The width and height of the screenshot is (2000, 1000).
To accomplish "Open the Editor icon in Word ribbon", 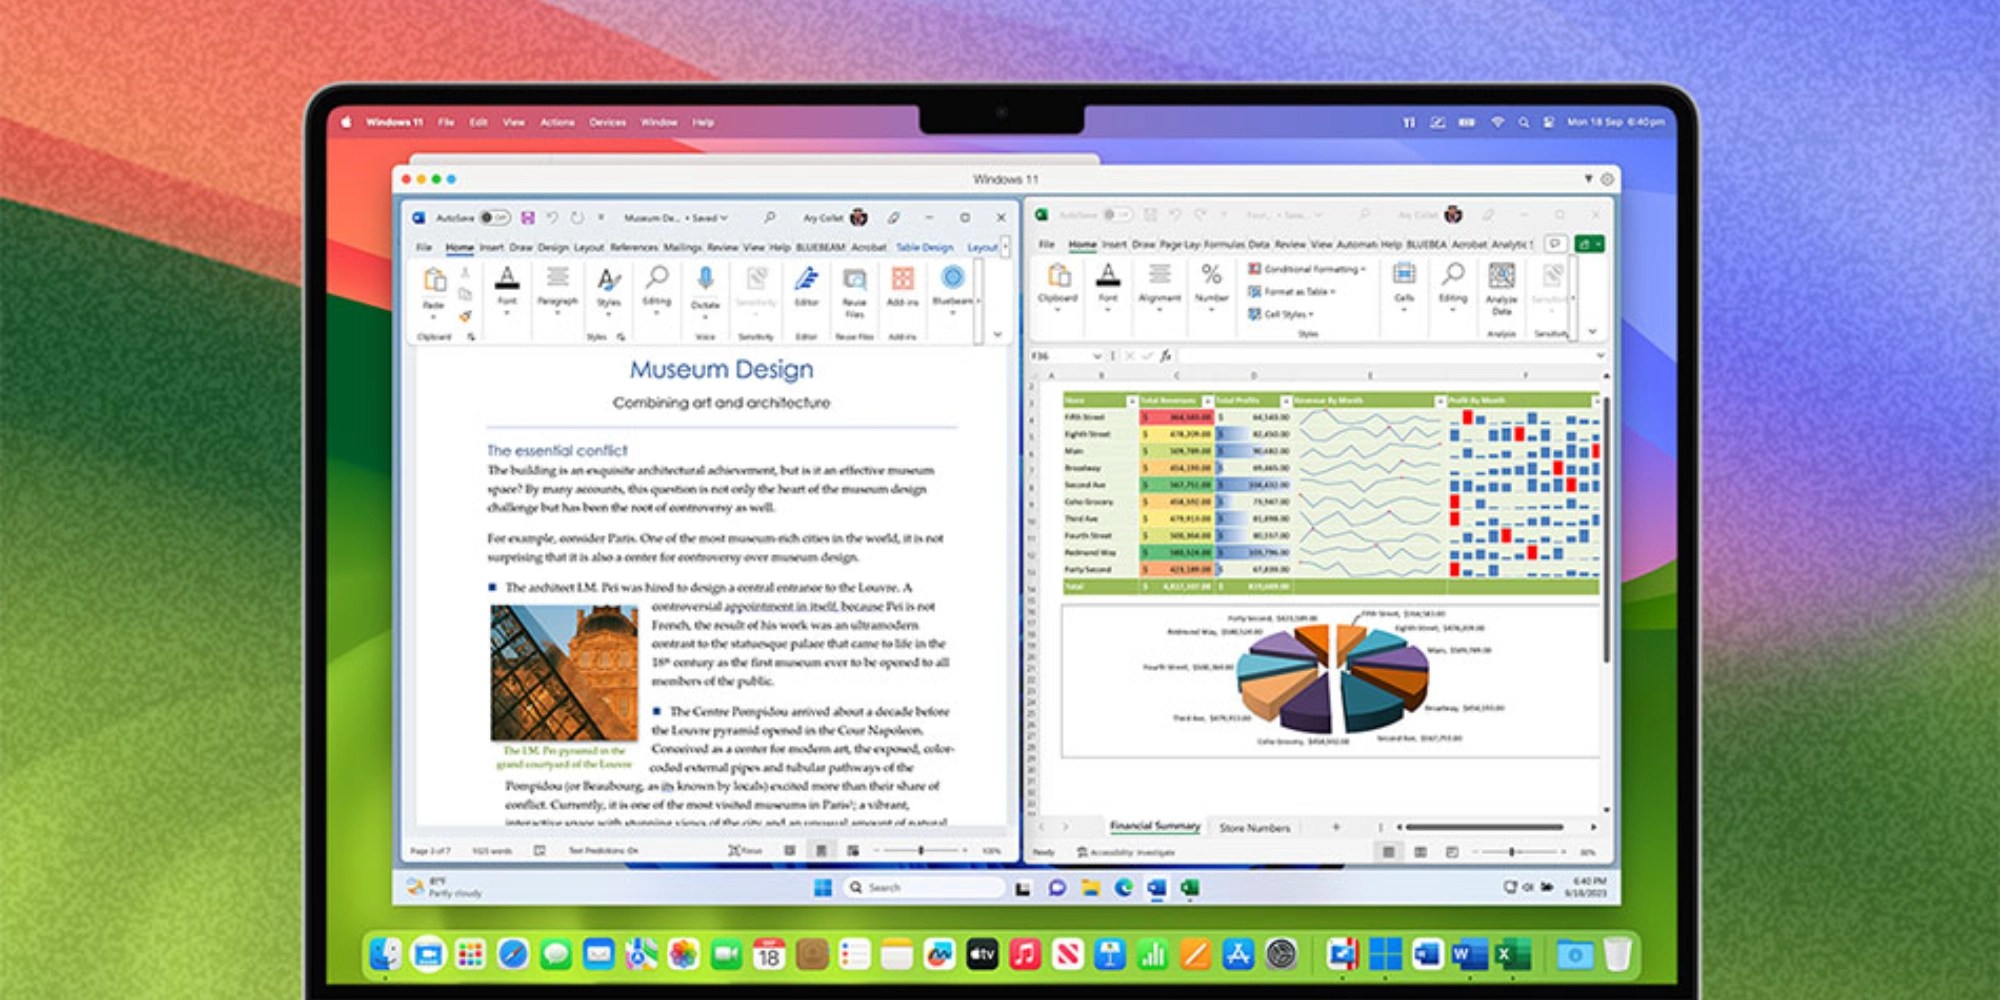I will tap(806, 279).
